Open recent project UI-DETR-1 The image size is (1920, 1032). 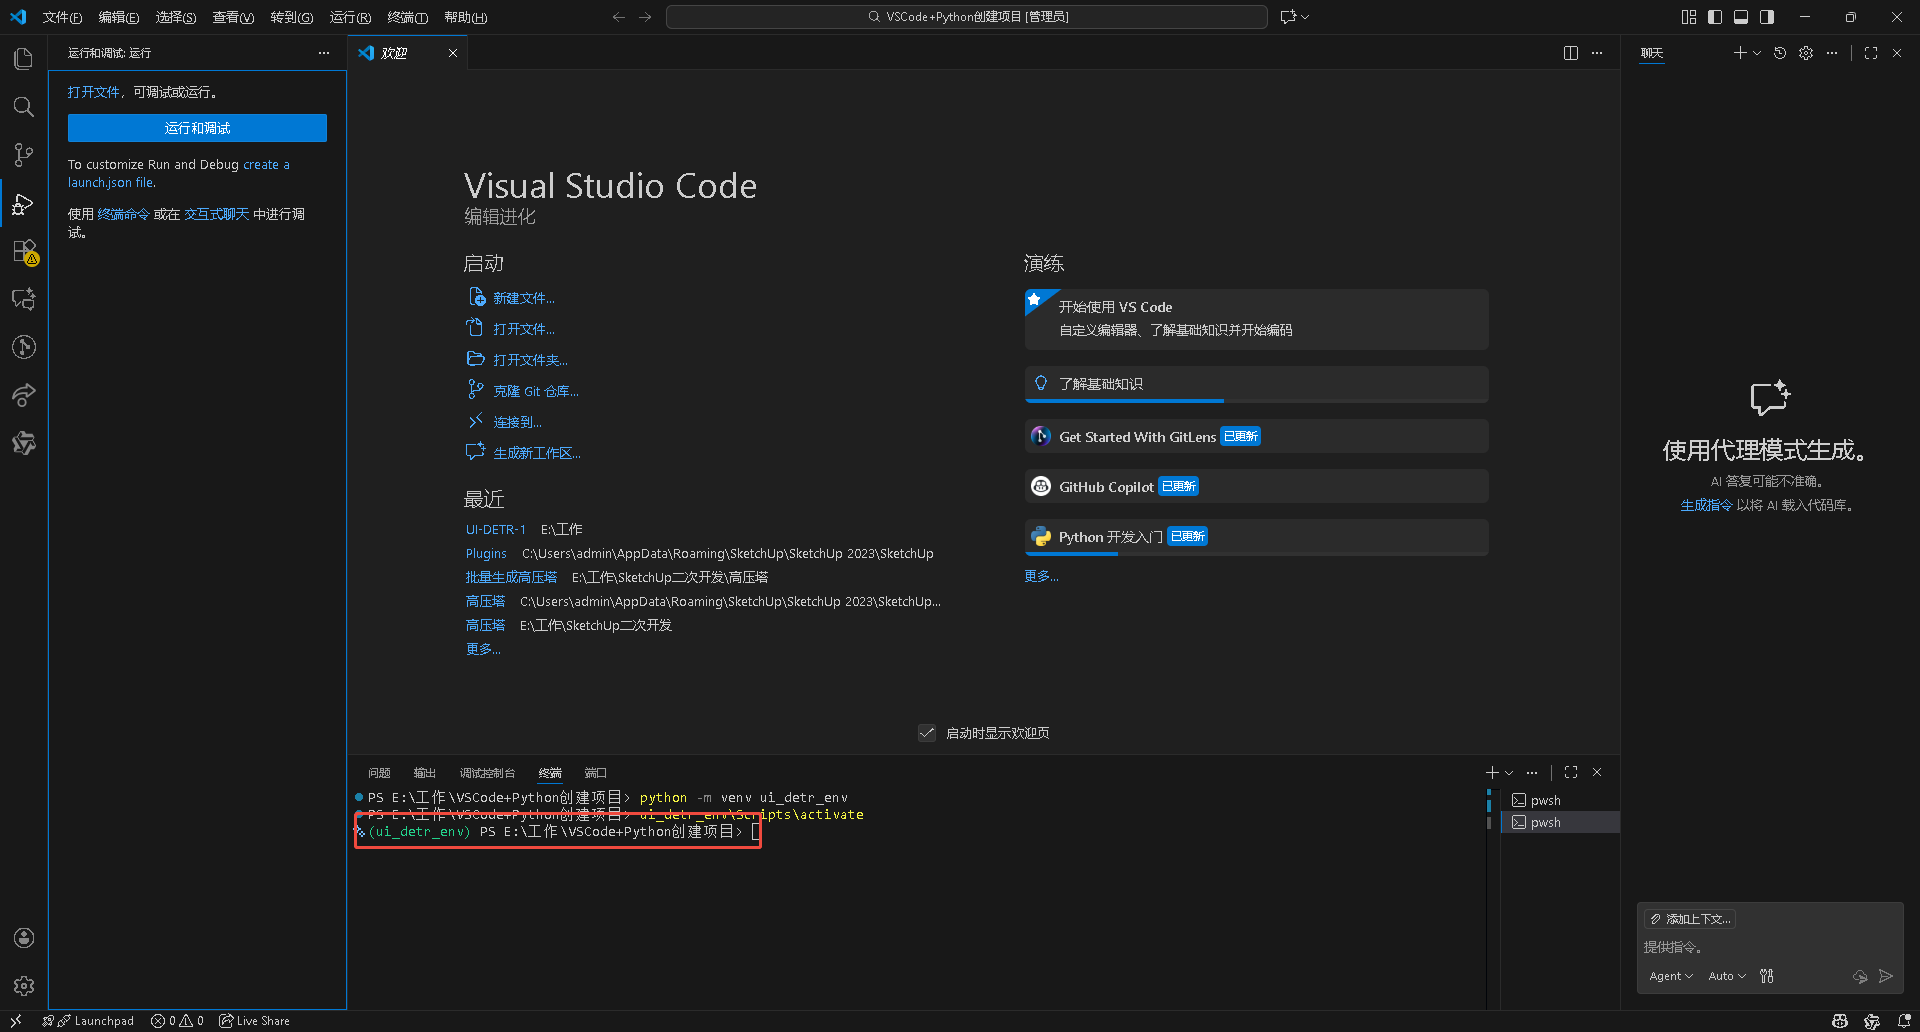[495, 530]
